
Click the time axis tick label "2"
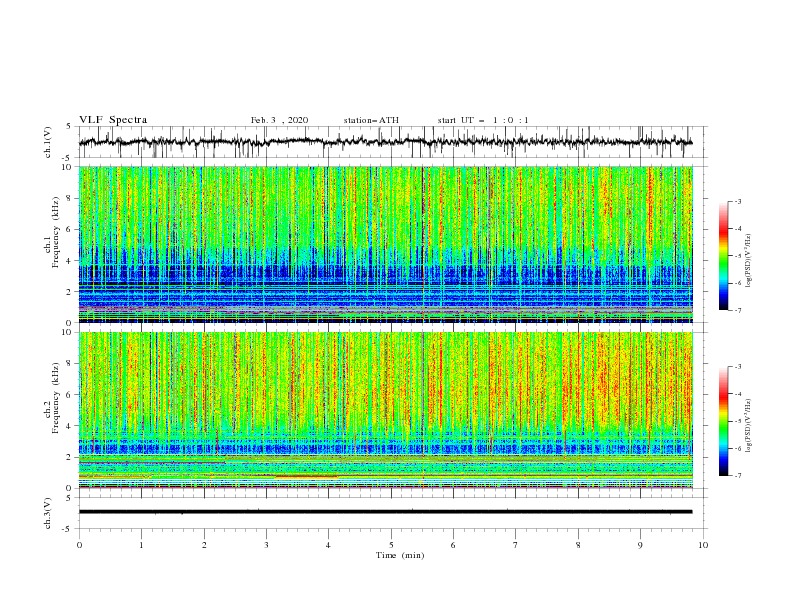pos(204,545)
